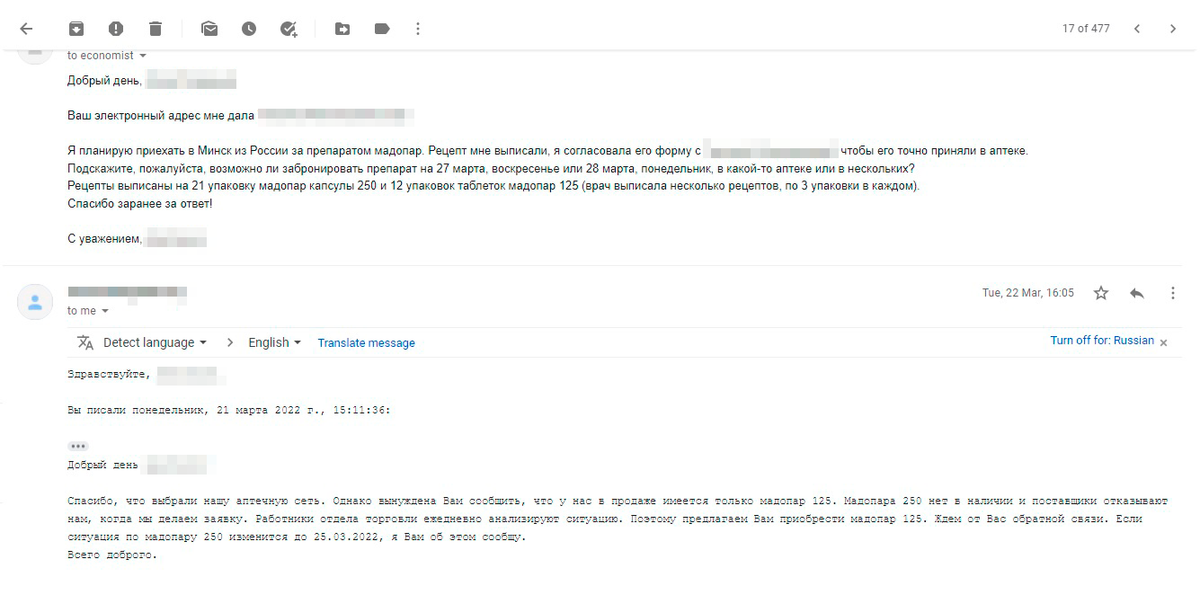1200x603 pixels.
Task: Click Turn off for: Russian
Action: (x=1102, y=341)
